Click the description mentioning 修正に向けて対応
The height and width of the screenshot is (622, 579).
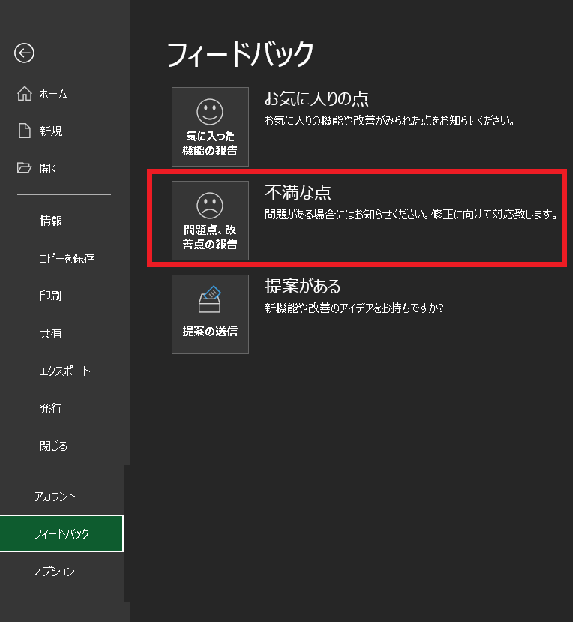coord(411,214)
